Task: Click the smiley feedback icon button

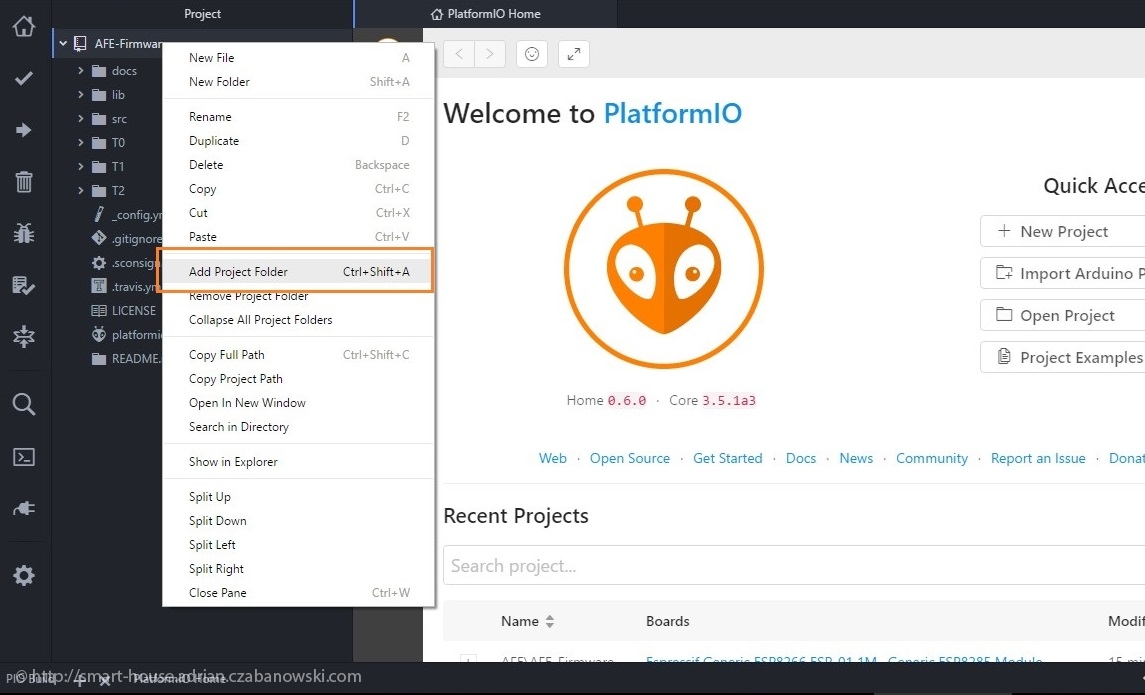Action: [x=532, y=54]
